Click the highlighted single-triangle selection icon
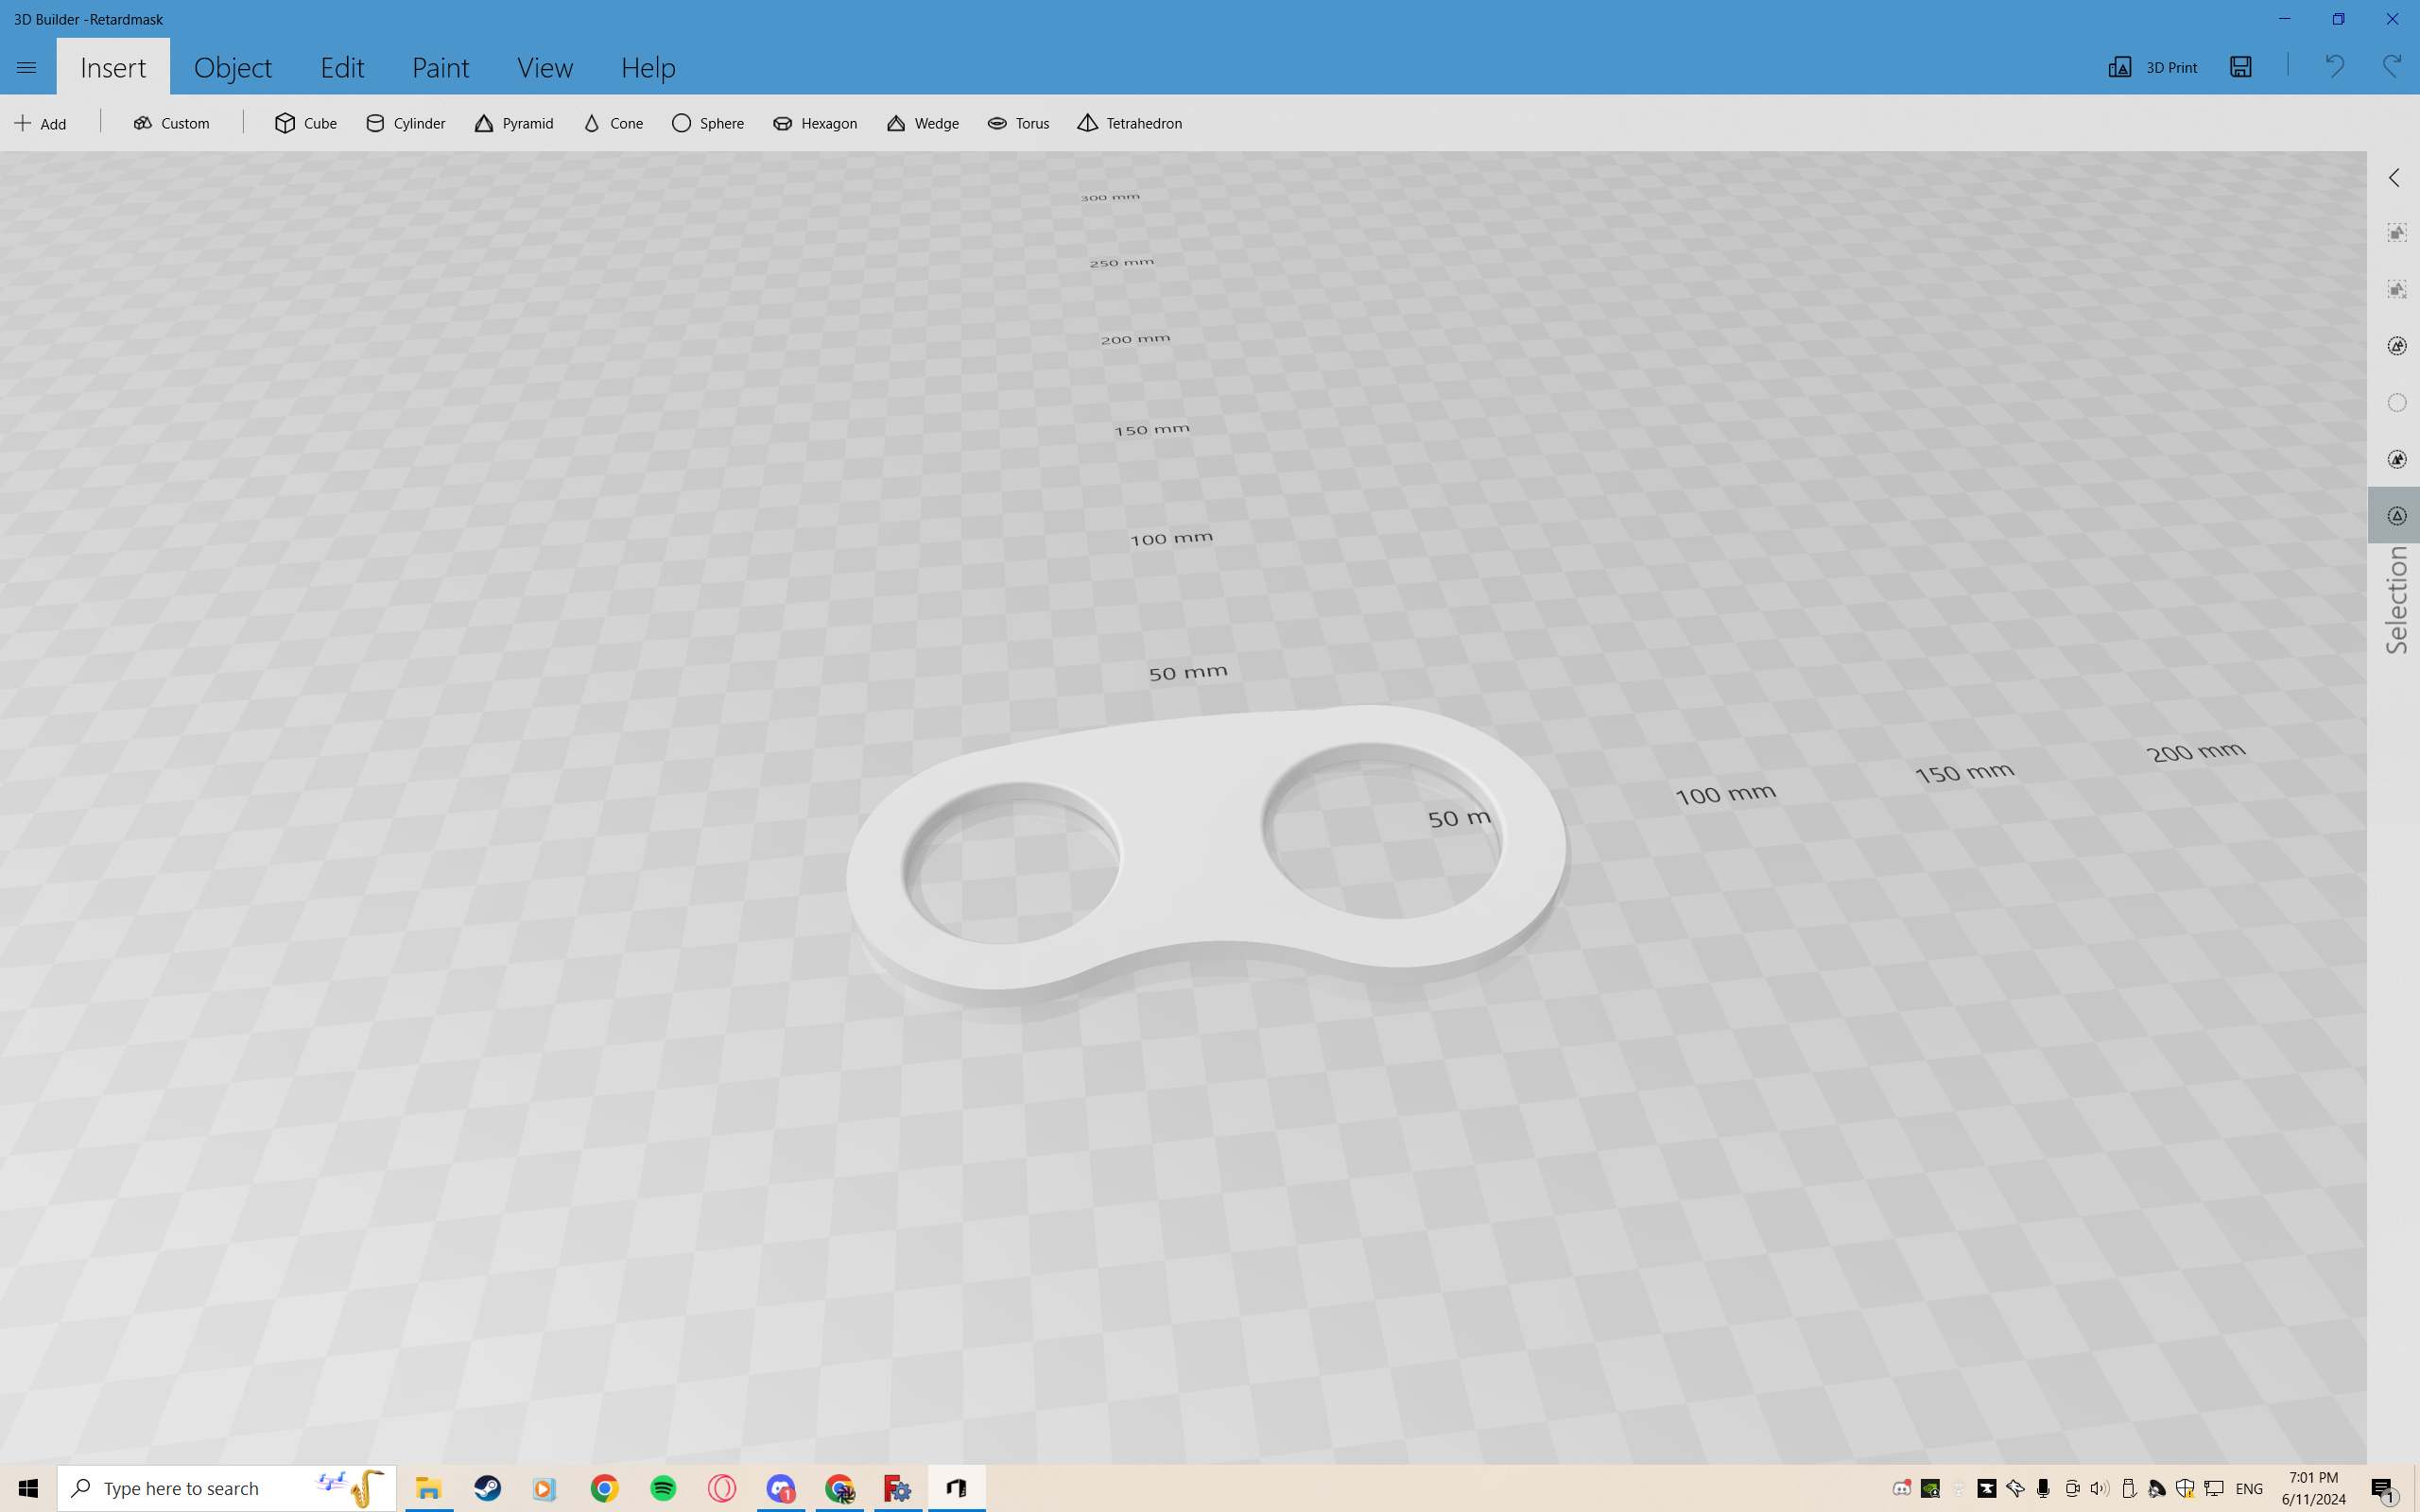Screen dimensions: 2420x1512 coord(2395,515)
